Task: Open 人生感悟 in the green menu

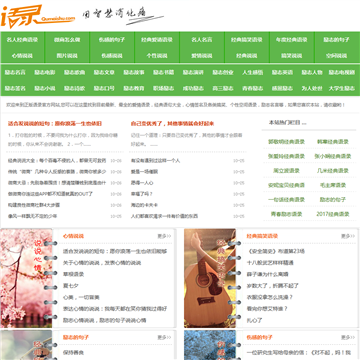Action: click(x=252, y=72)
